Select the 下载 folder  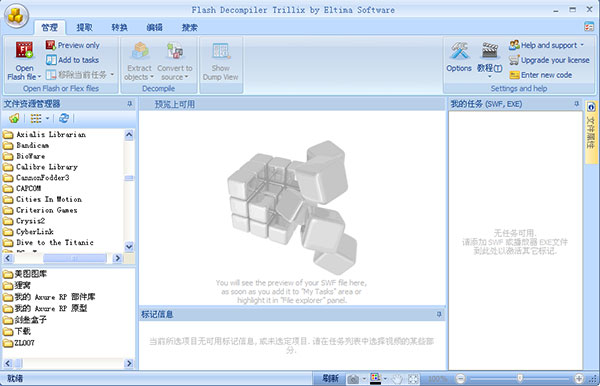(17, 331)
